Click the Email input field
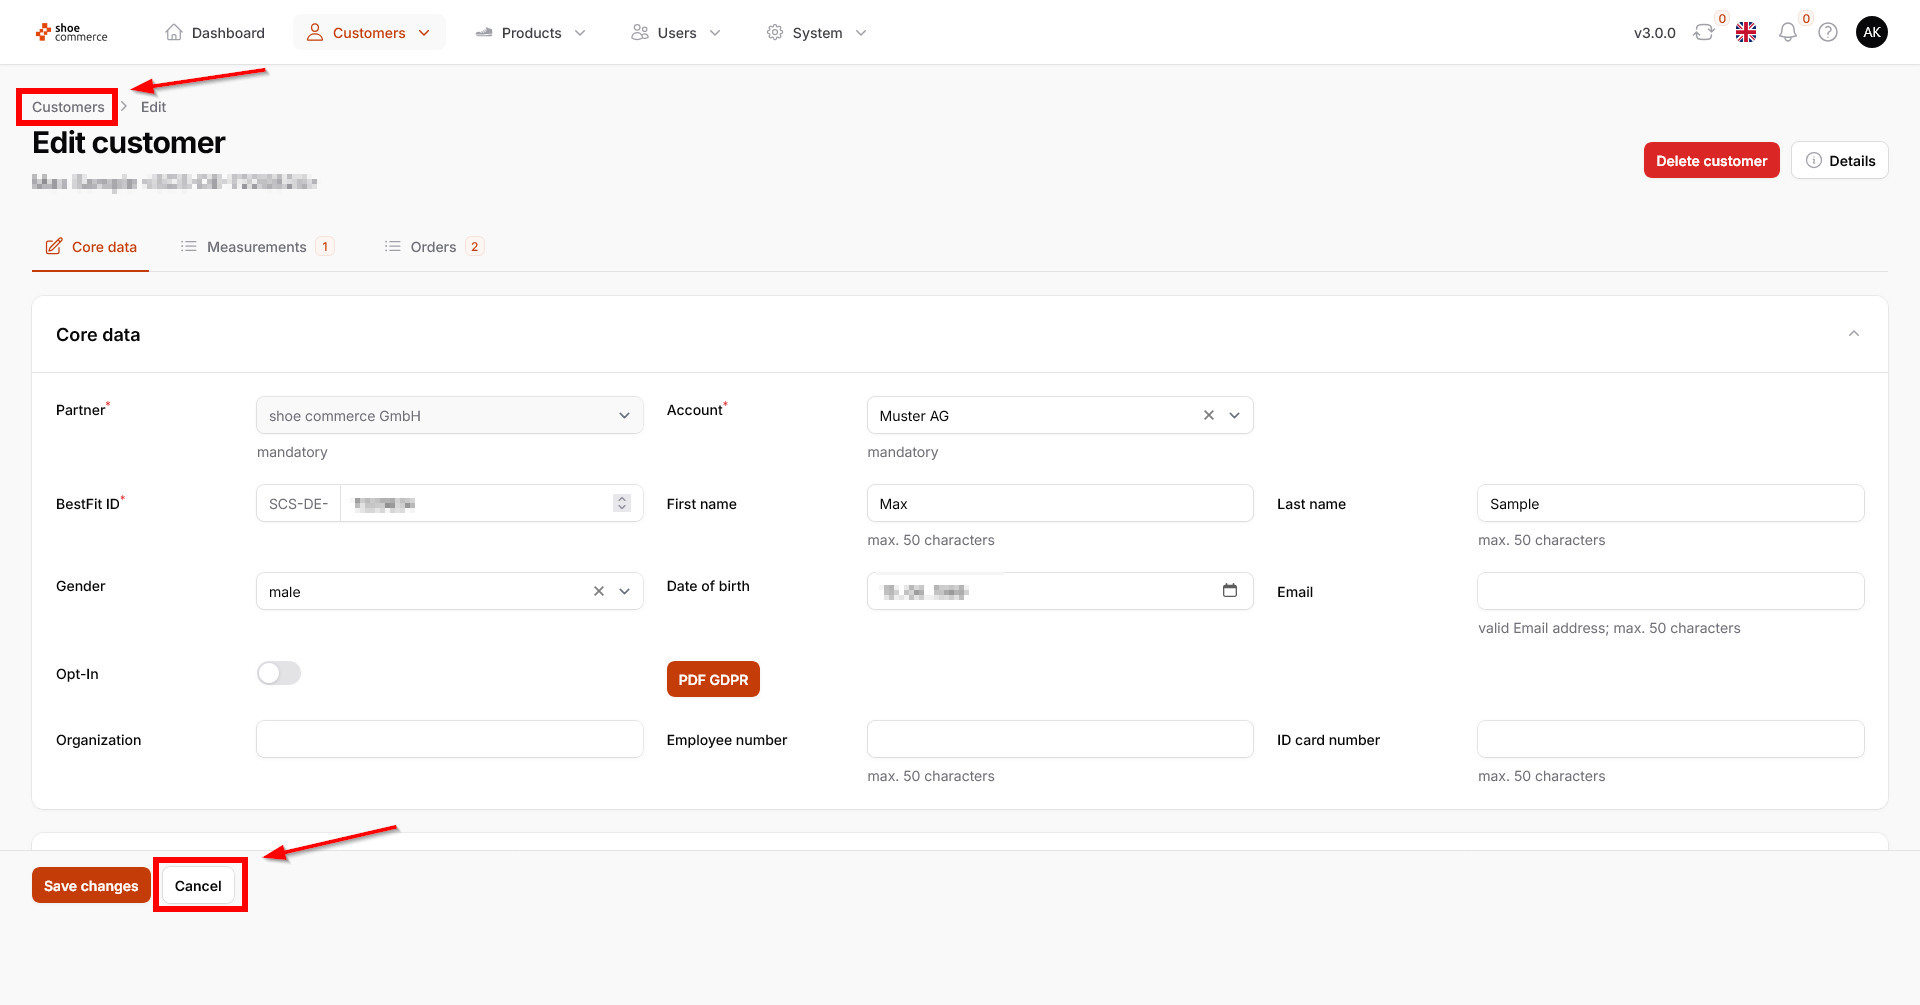This screenshot has width=1920, height=1005. coord(1670,592)
